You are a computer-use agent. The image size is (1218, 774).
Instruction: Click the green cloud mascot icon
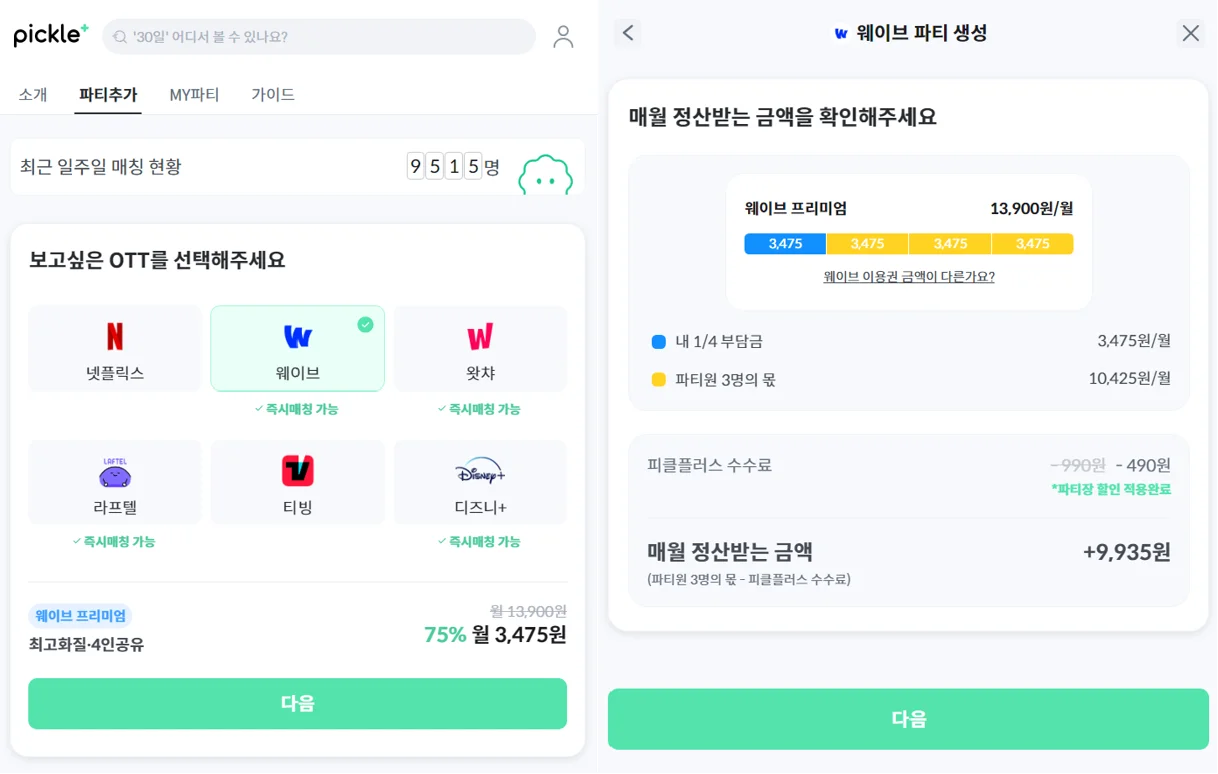[x=545, y=176]
